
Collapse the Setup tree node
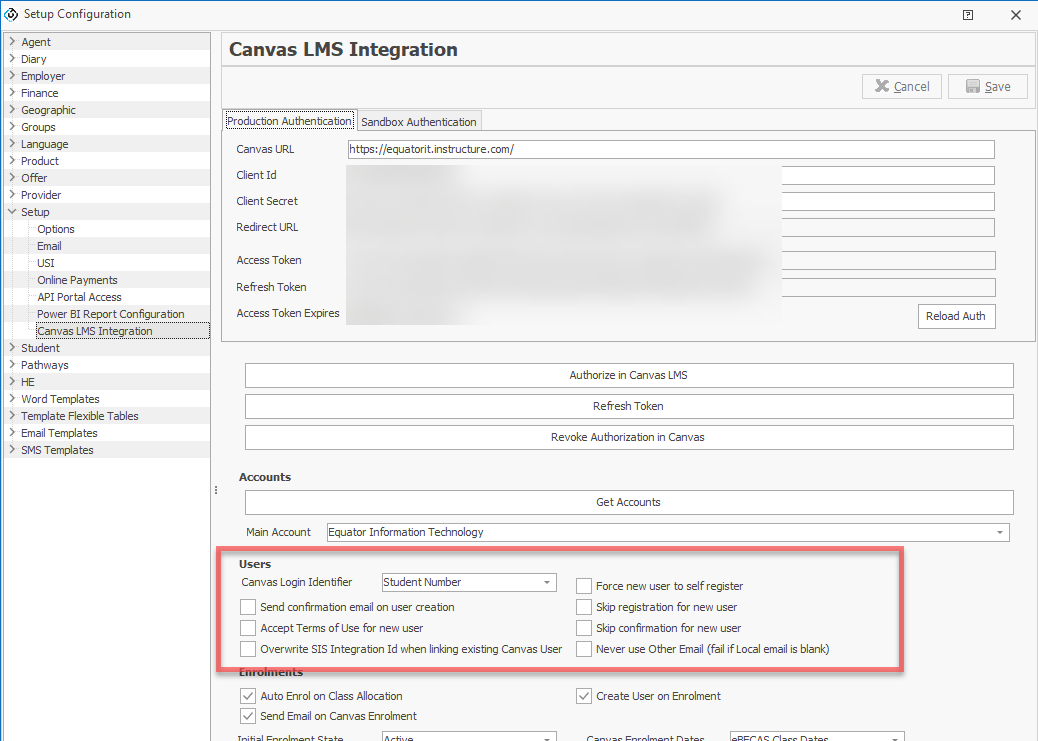[x=12, y=212]
